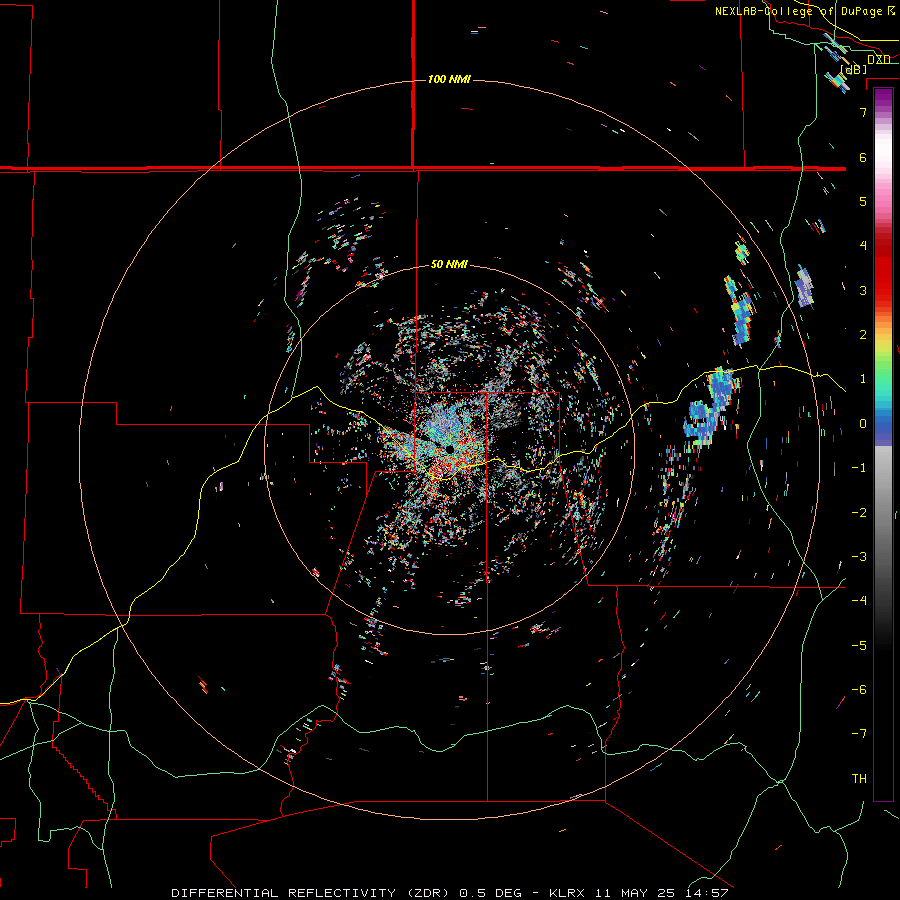Click the 3 value on color scale
The height and width of the screenshot is (900, 900).
pyautogui.click(x=863, y=290)
